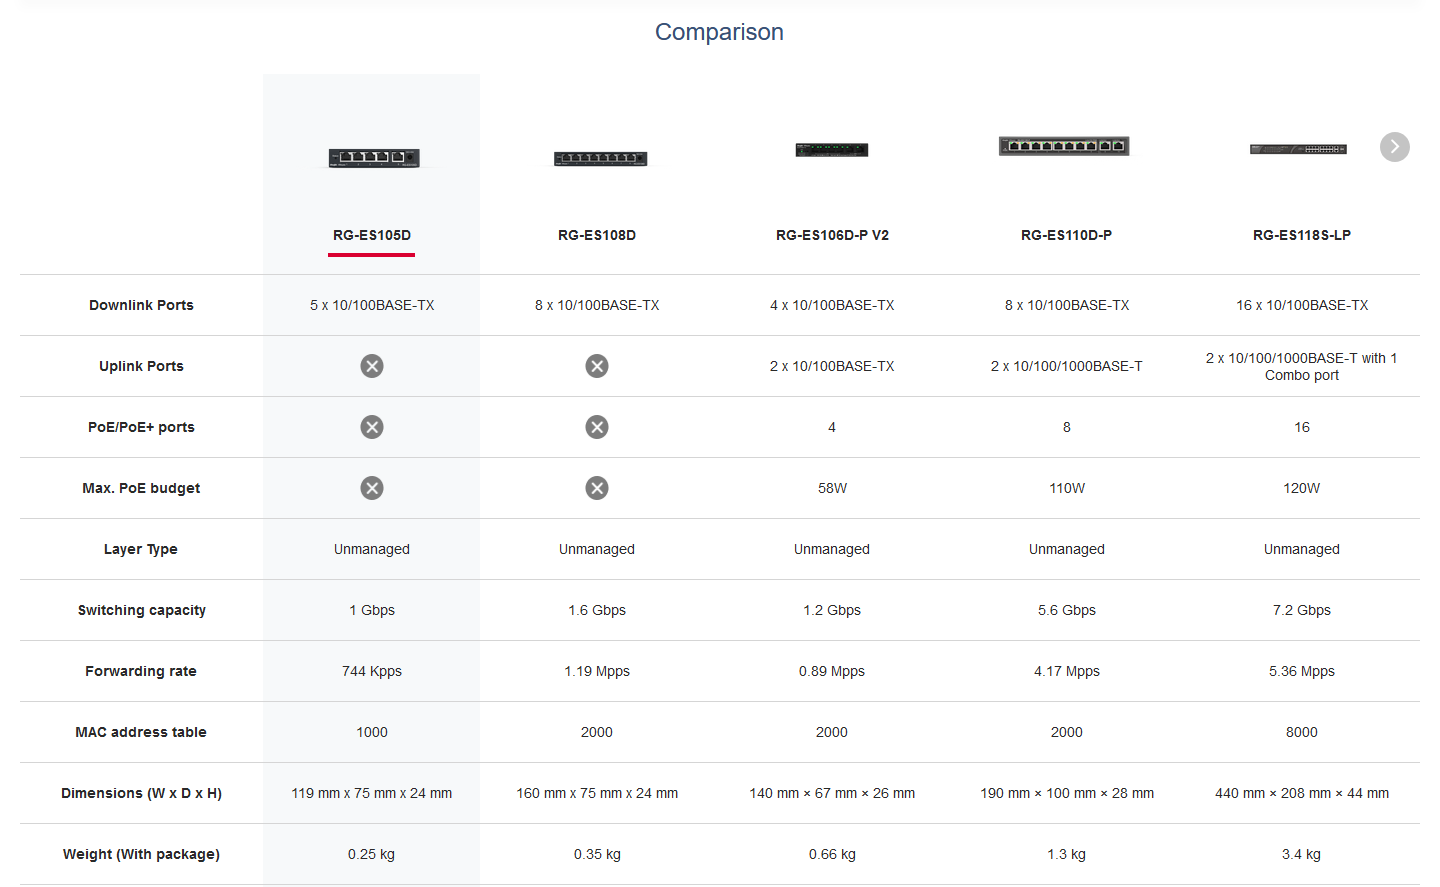Click the 190 mm × 100 mm × 28 mm cell
The width and height of the screenshot is (1440, 887).
click(x=1066, y=793)
